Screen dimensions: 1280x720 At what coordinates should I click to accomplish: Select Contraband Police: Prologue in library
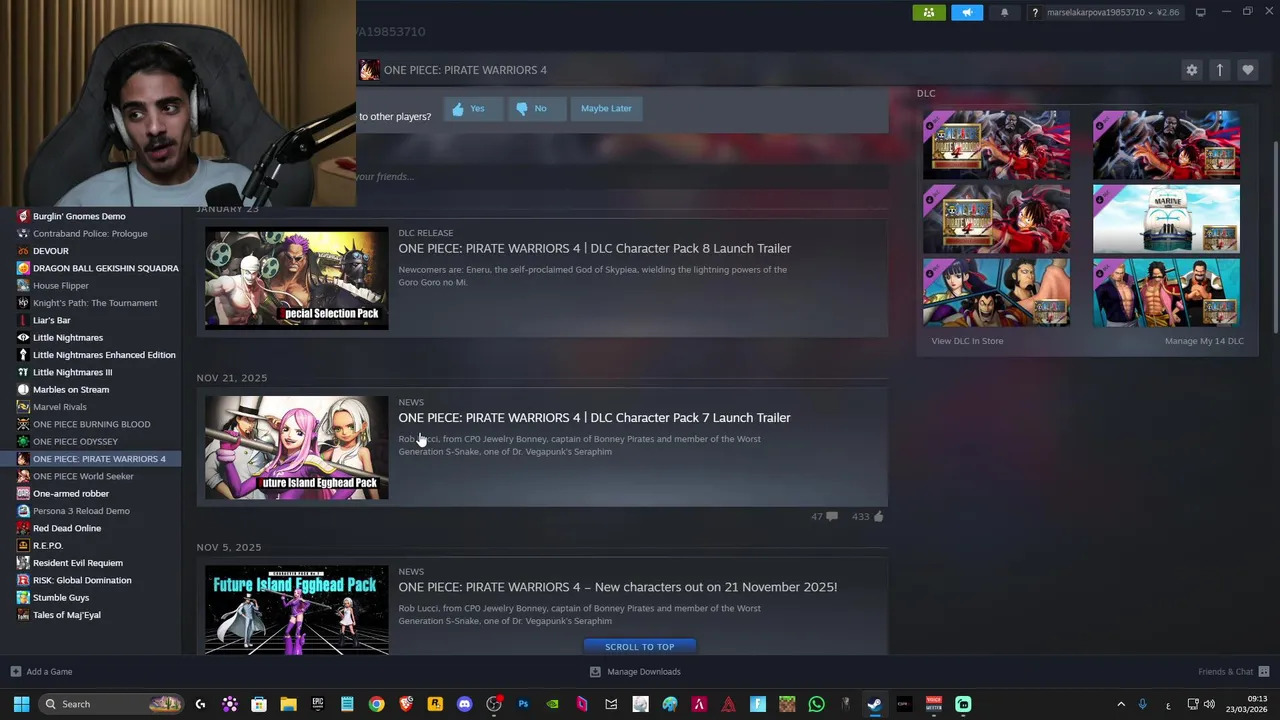(x=90, y=234)
